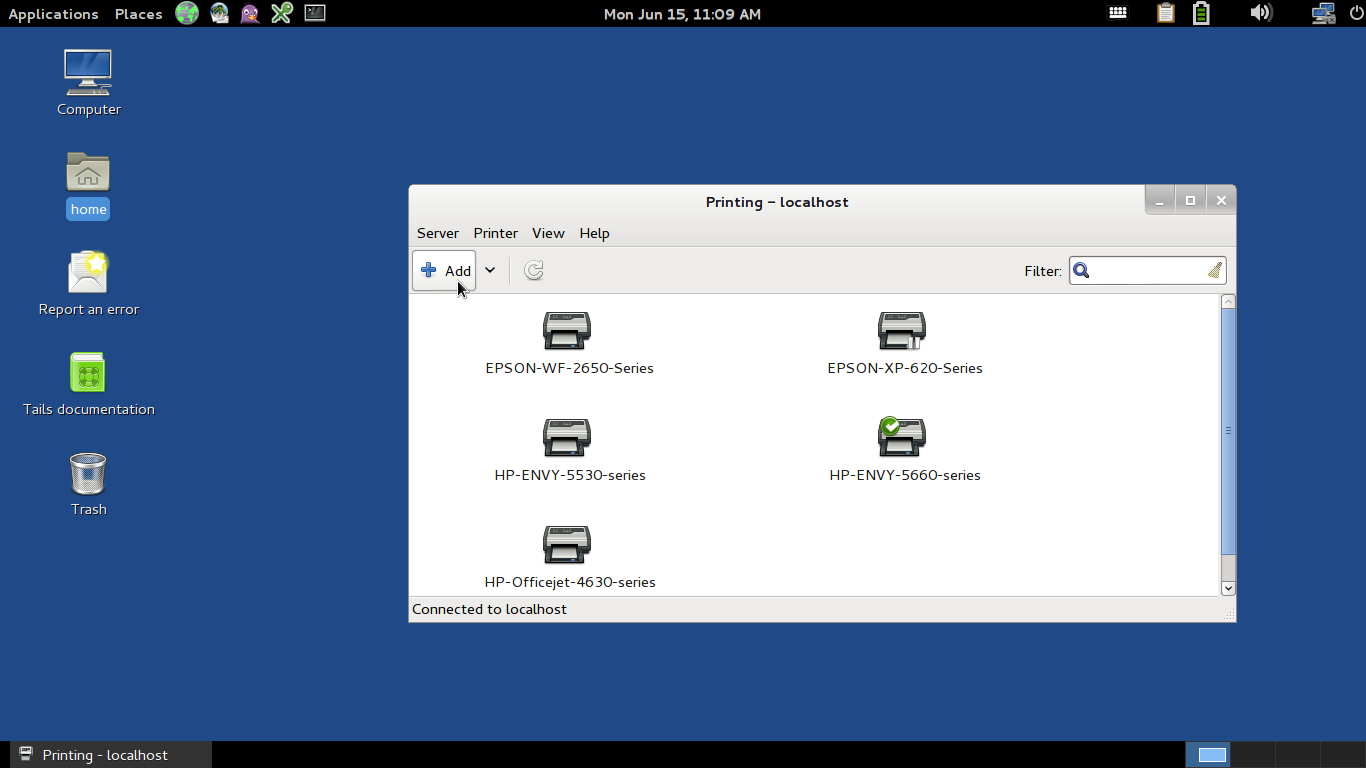Launch Pidgin messenger from purple bird icon
This screenshot has width=1366, height=768.
250,13
